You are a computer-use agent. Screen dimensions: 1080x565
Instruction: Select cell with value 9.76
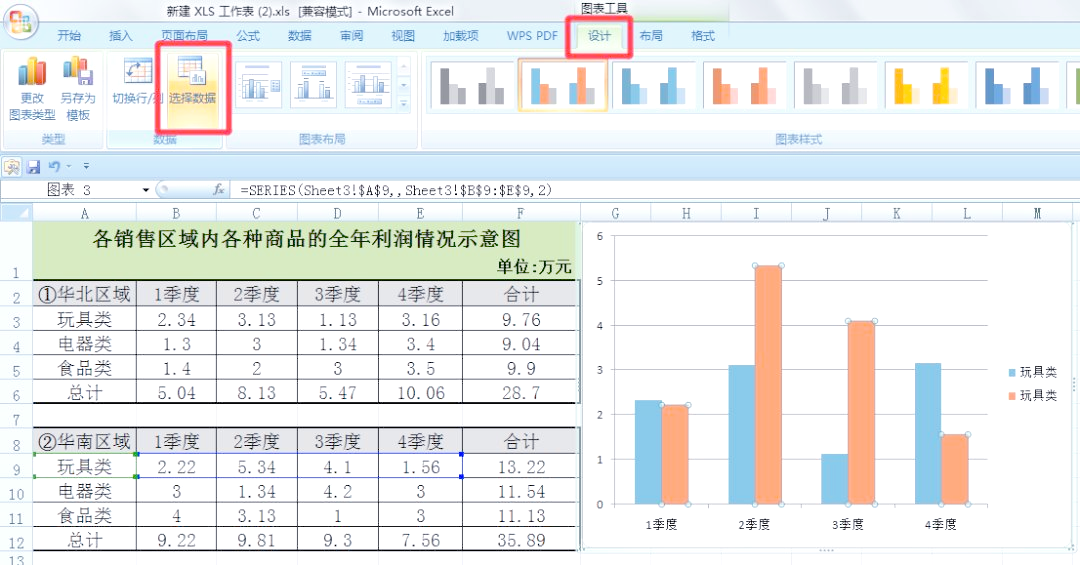[521, 320]
